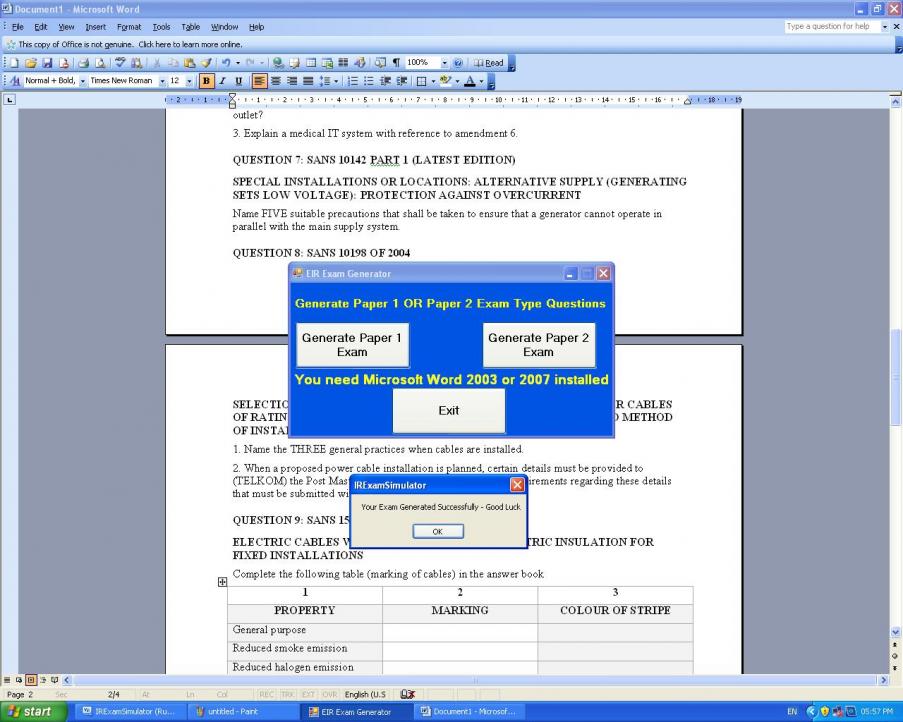
Task: Select the Format Painter brush icon
Action: tap(206, 62)
